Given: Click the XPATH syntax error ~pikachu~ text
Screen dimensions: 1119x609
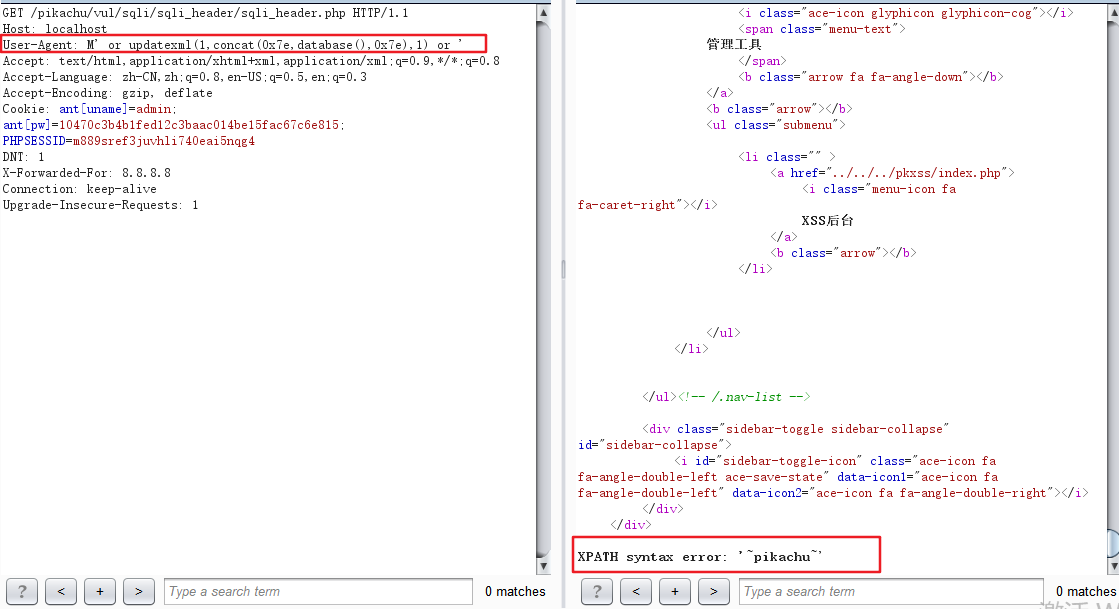Looking at the screenshot, I should click(x=700, y=557).
